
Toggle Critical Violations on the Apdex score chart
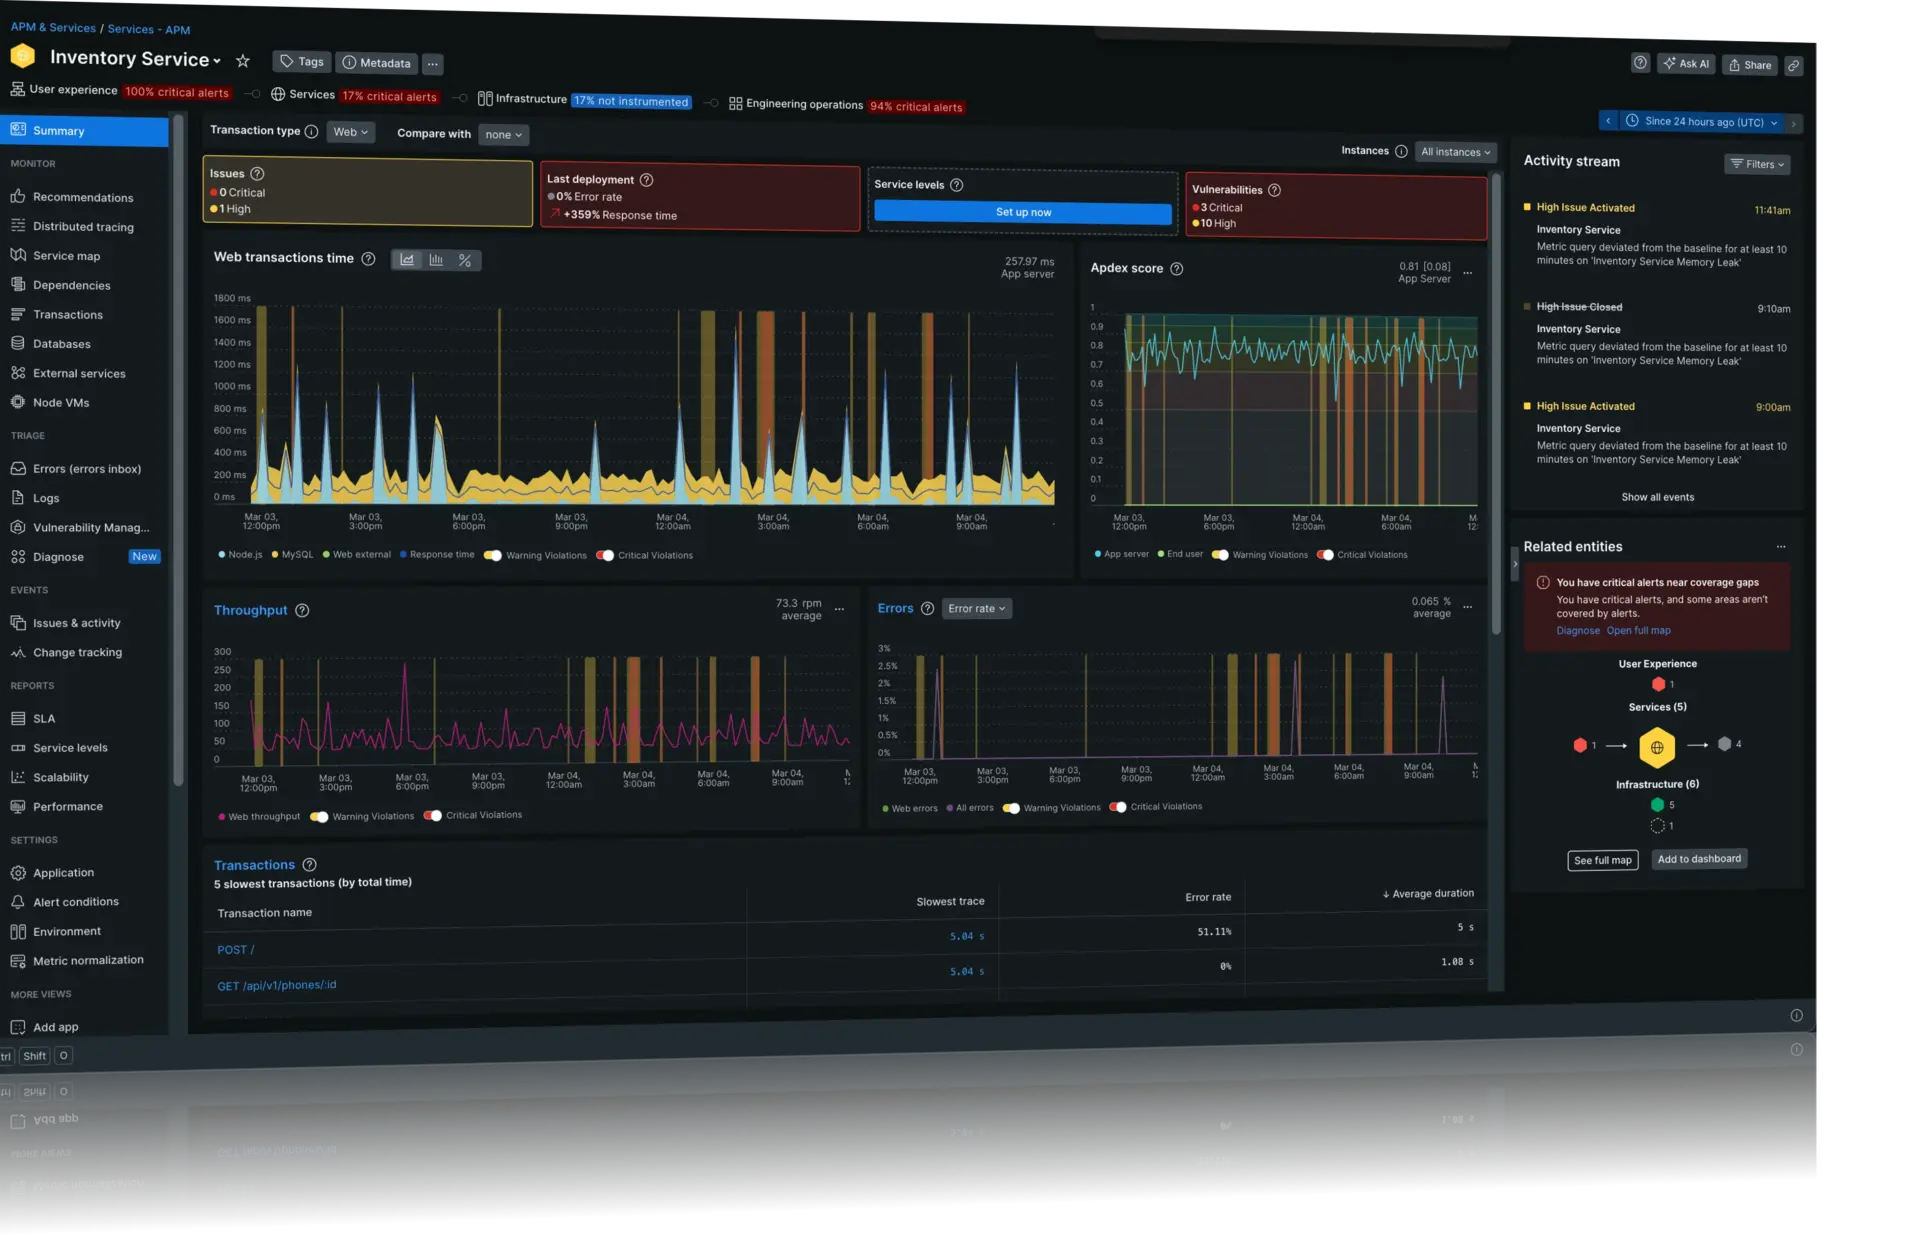click(1324, 555)
